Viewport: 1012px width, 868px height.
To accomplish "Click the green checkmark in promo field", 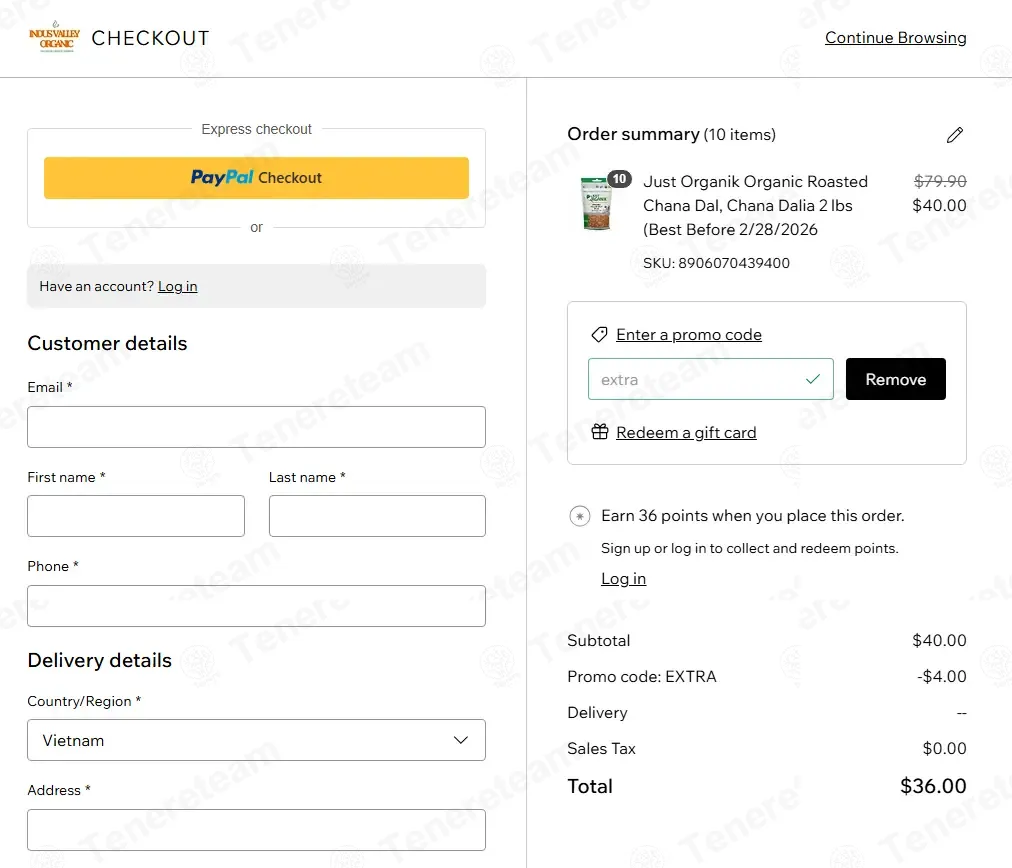I will click(813, 379).
